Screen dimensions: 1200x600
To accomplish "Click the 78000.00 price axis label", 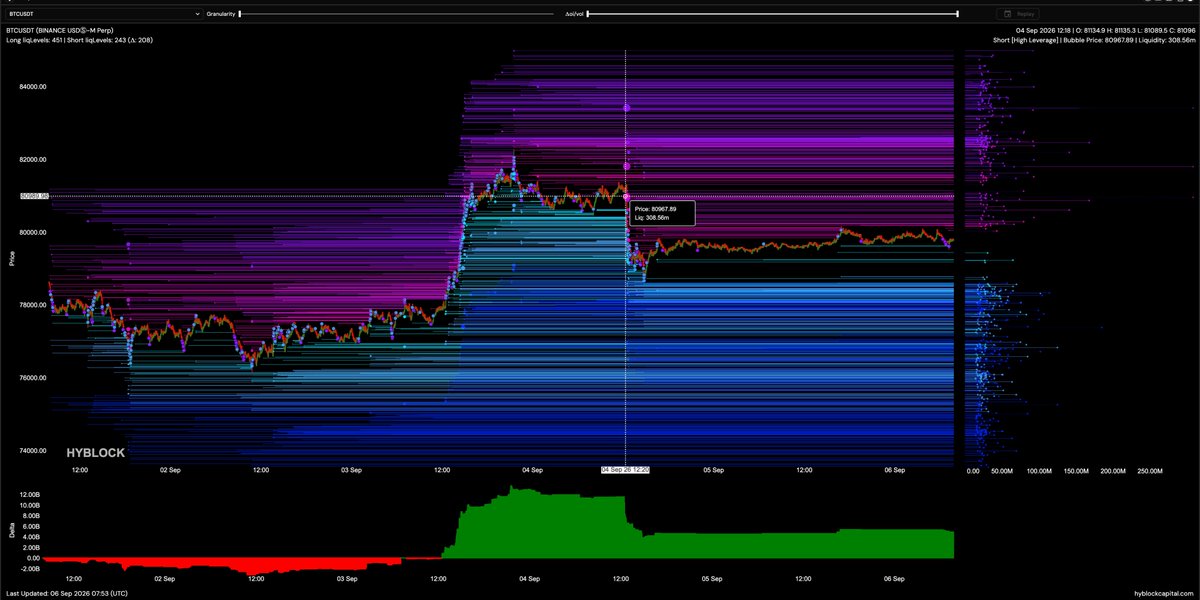I will (33, 305).
